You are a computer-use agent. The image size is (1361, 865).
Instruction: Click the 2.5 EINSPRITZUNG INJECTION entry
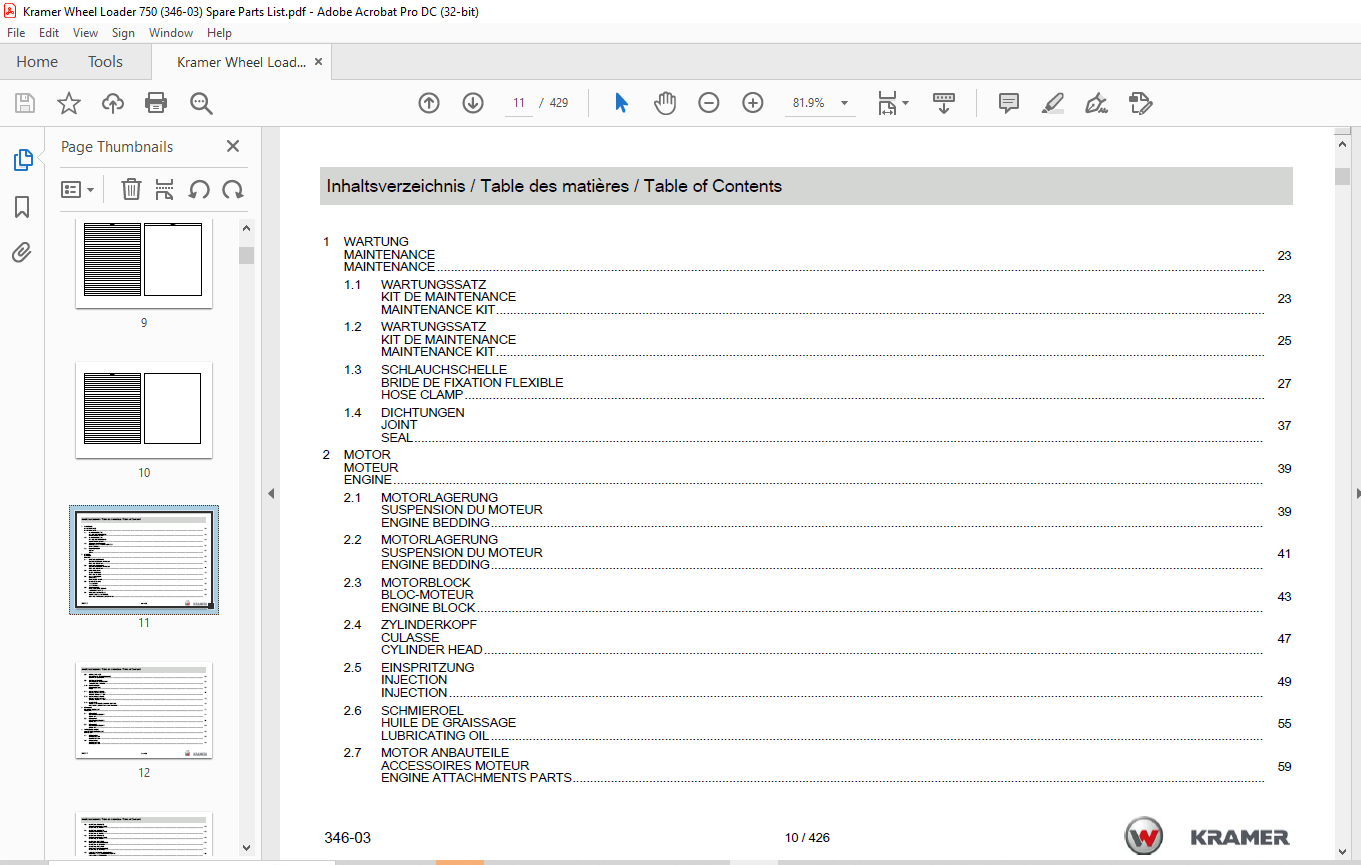pyautogui.click(x=817, y=680)
